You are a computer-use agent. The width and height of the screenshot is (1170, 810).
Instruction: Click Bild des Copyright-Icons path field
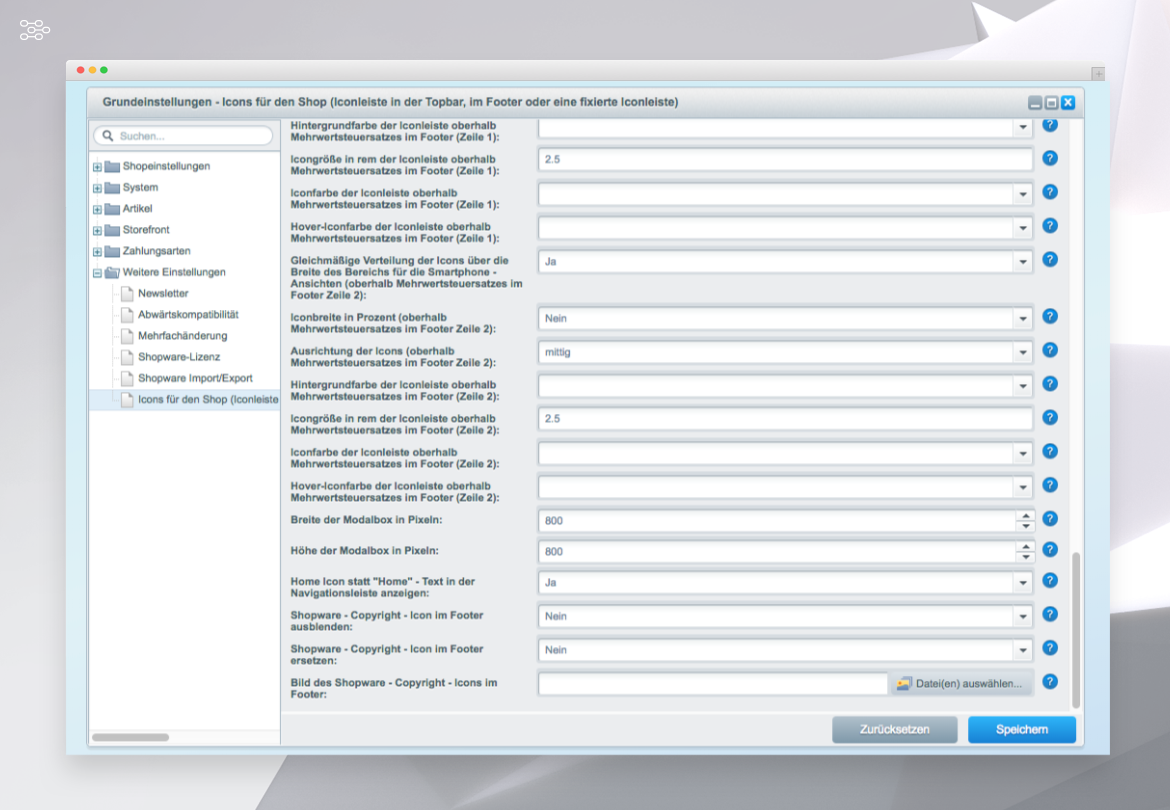point(713,683)
